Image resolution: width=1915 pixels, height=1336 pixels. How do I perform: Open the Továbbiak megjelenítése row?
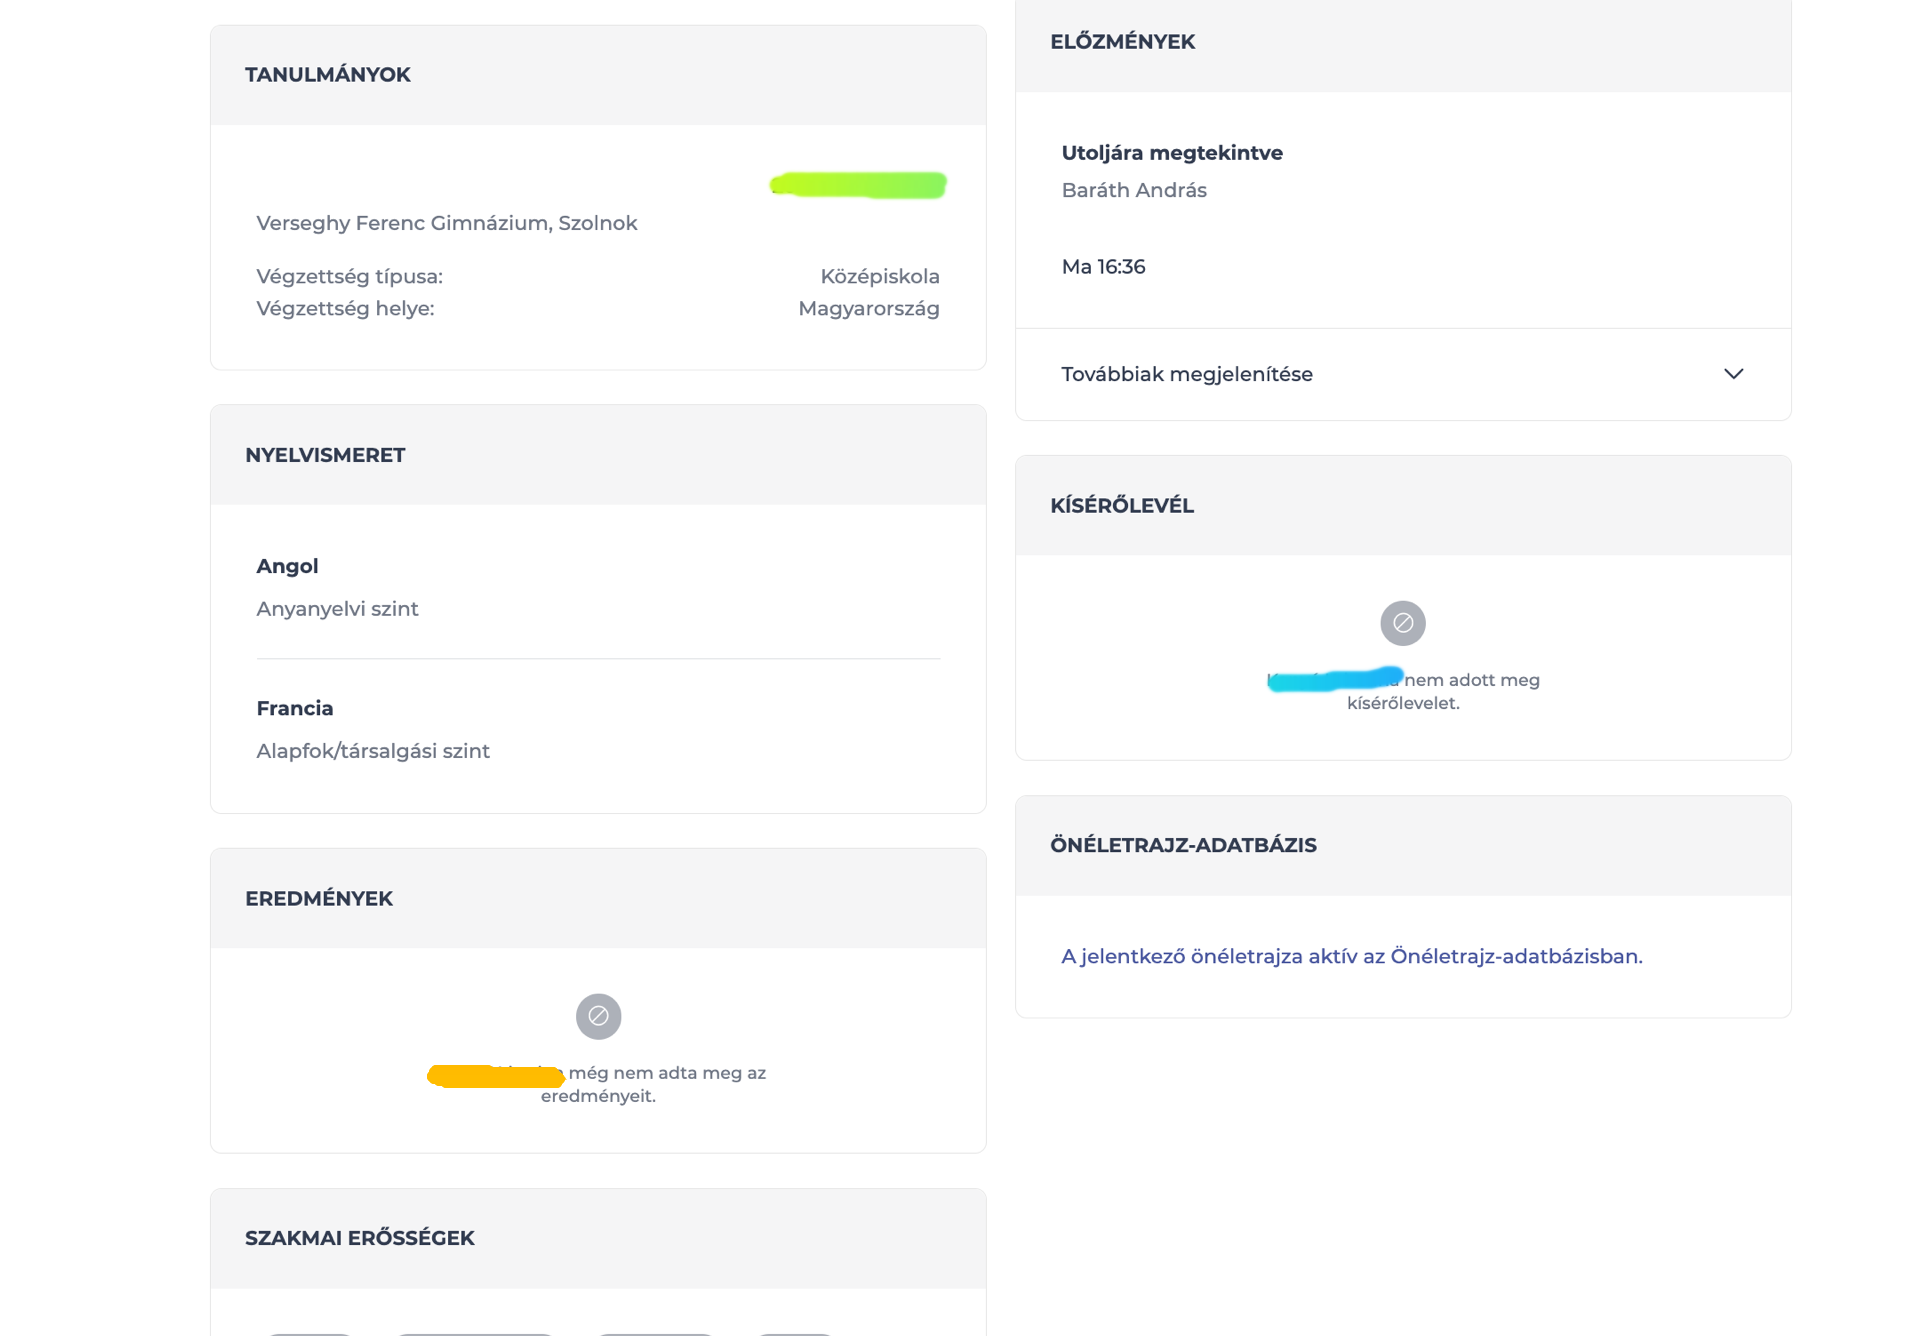click(x=1402, y=374)
